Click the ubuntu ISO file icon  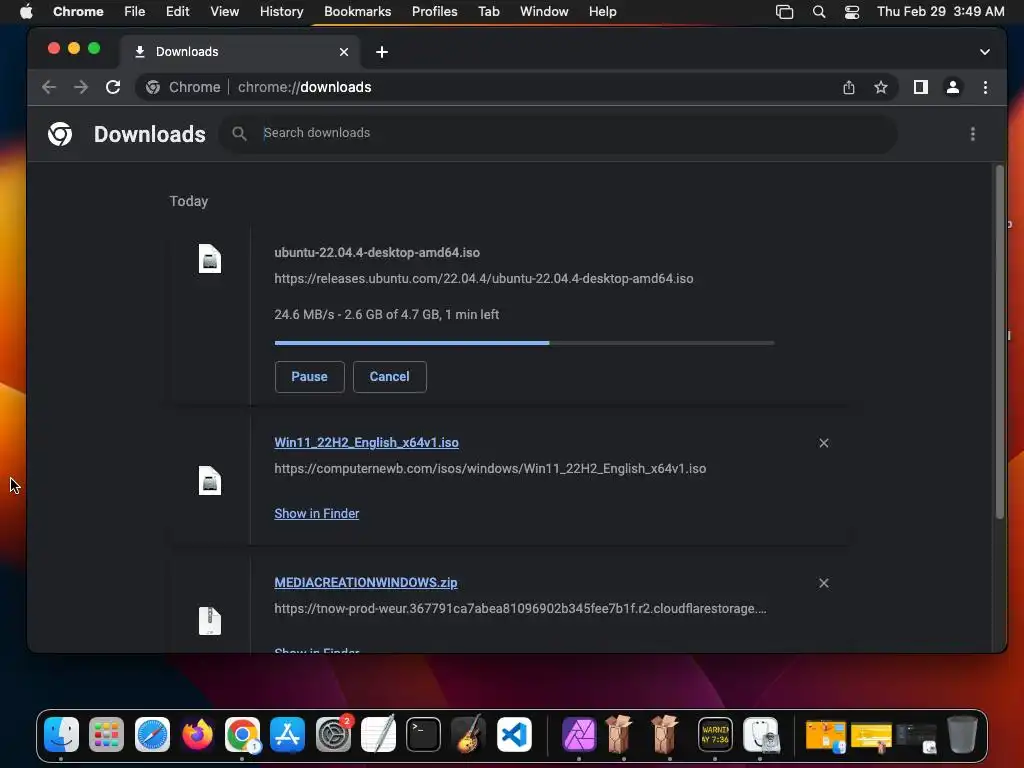[x=210, y=259]
